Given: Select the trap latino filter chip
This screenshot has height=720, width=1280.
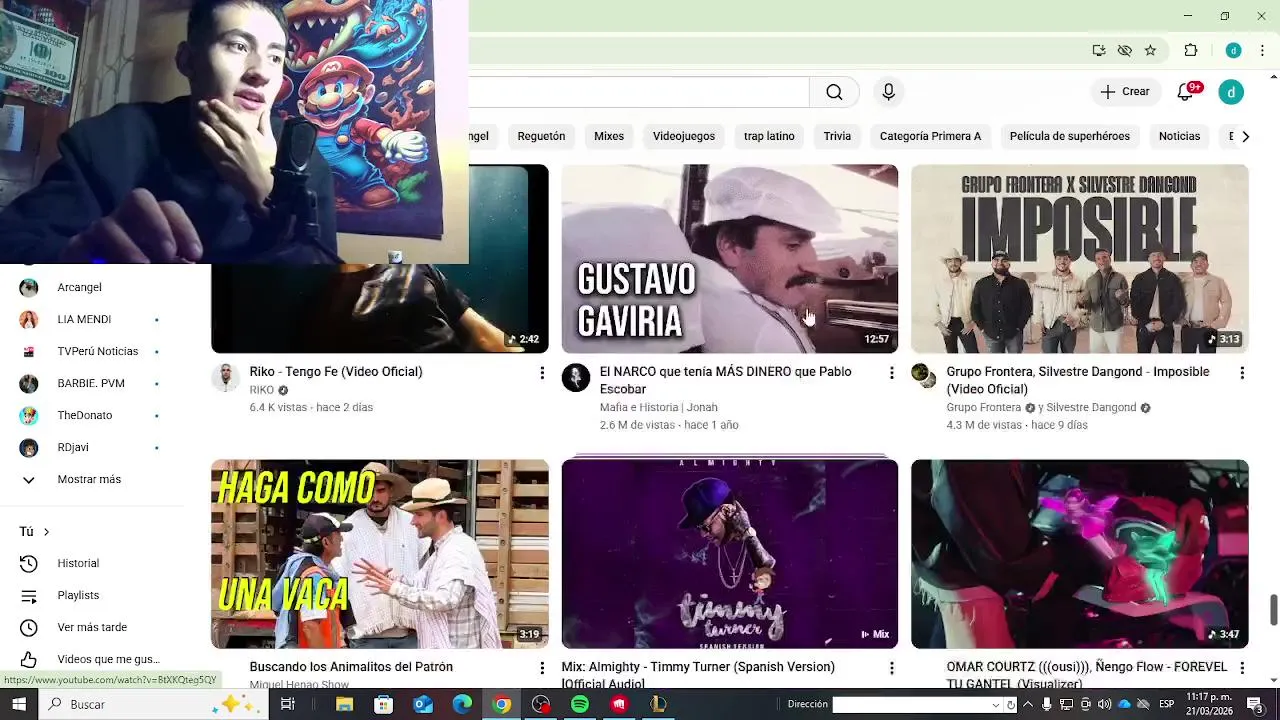Looking at the screenshot, I should click(769, 136).
